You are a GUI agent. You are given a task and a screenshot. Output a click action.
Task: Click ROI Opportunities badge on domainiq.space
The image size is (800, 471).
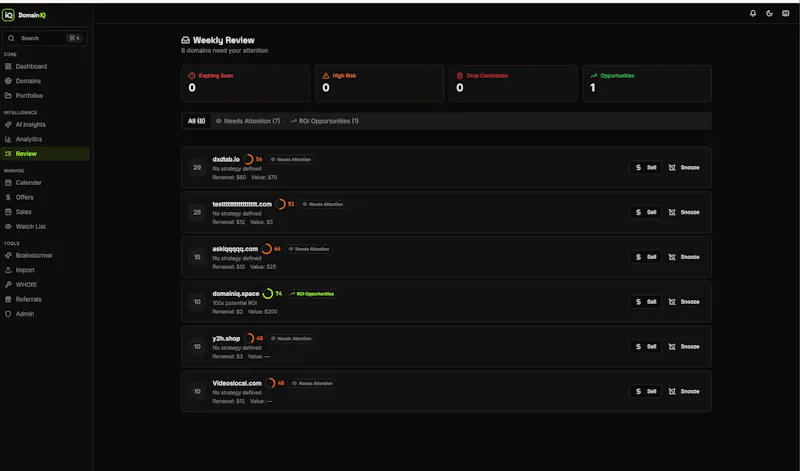312,294
